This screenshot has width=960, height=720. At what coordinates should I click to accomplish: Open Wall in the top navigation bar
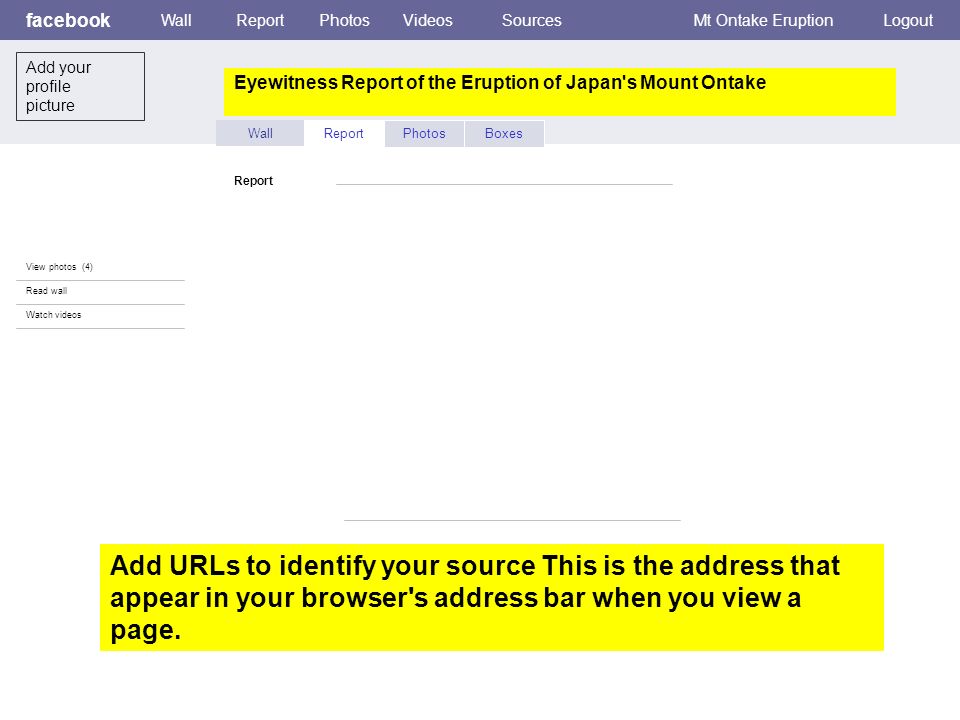pos(176,20)
